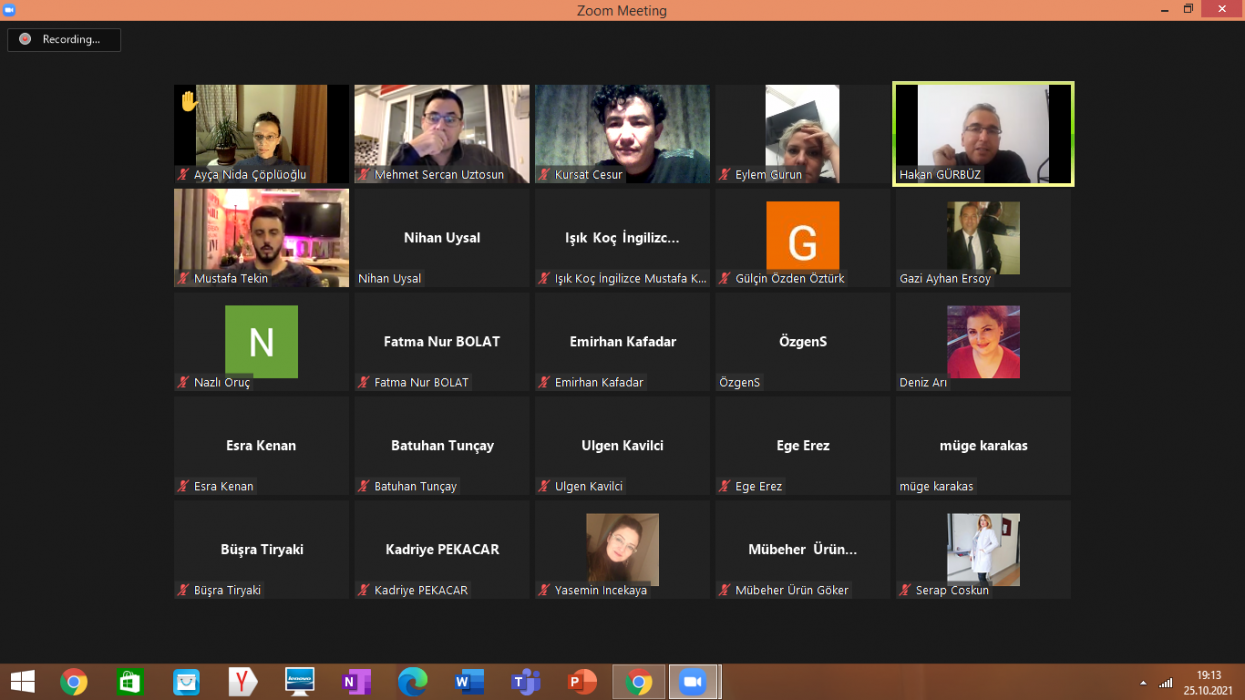Open Microsoft Edge from the taskbar
The image size is (1245, 700).
tap(412, 682)
